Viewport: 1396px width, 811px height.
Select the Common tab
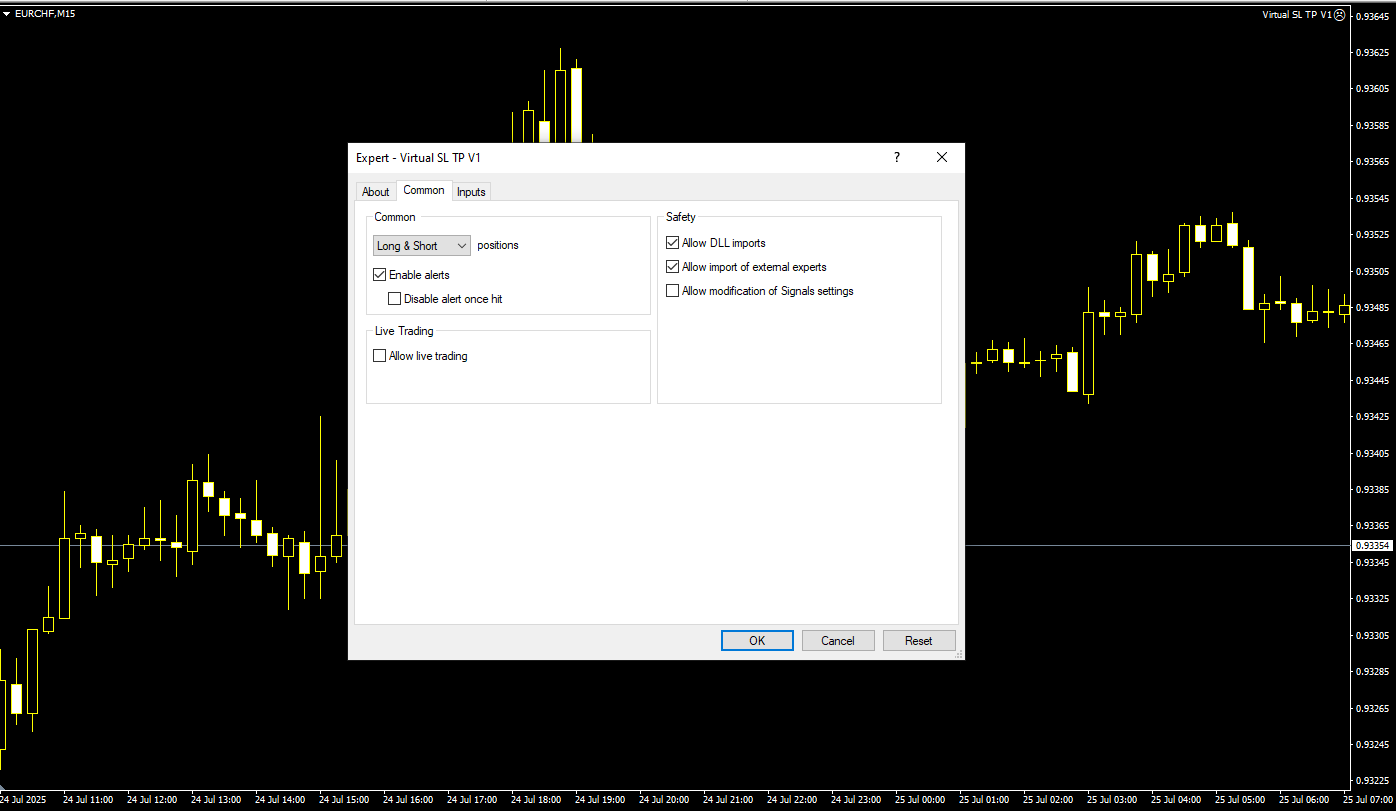pos(424,191)
